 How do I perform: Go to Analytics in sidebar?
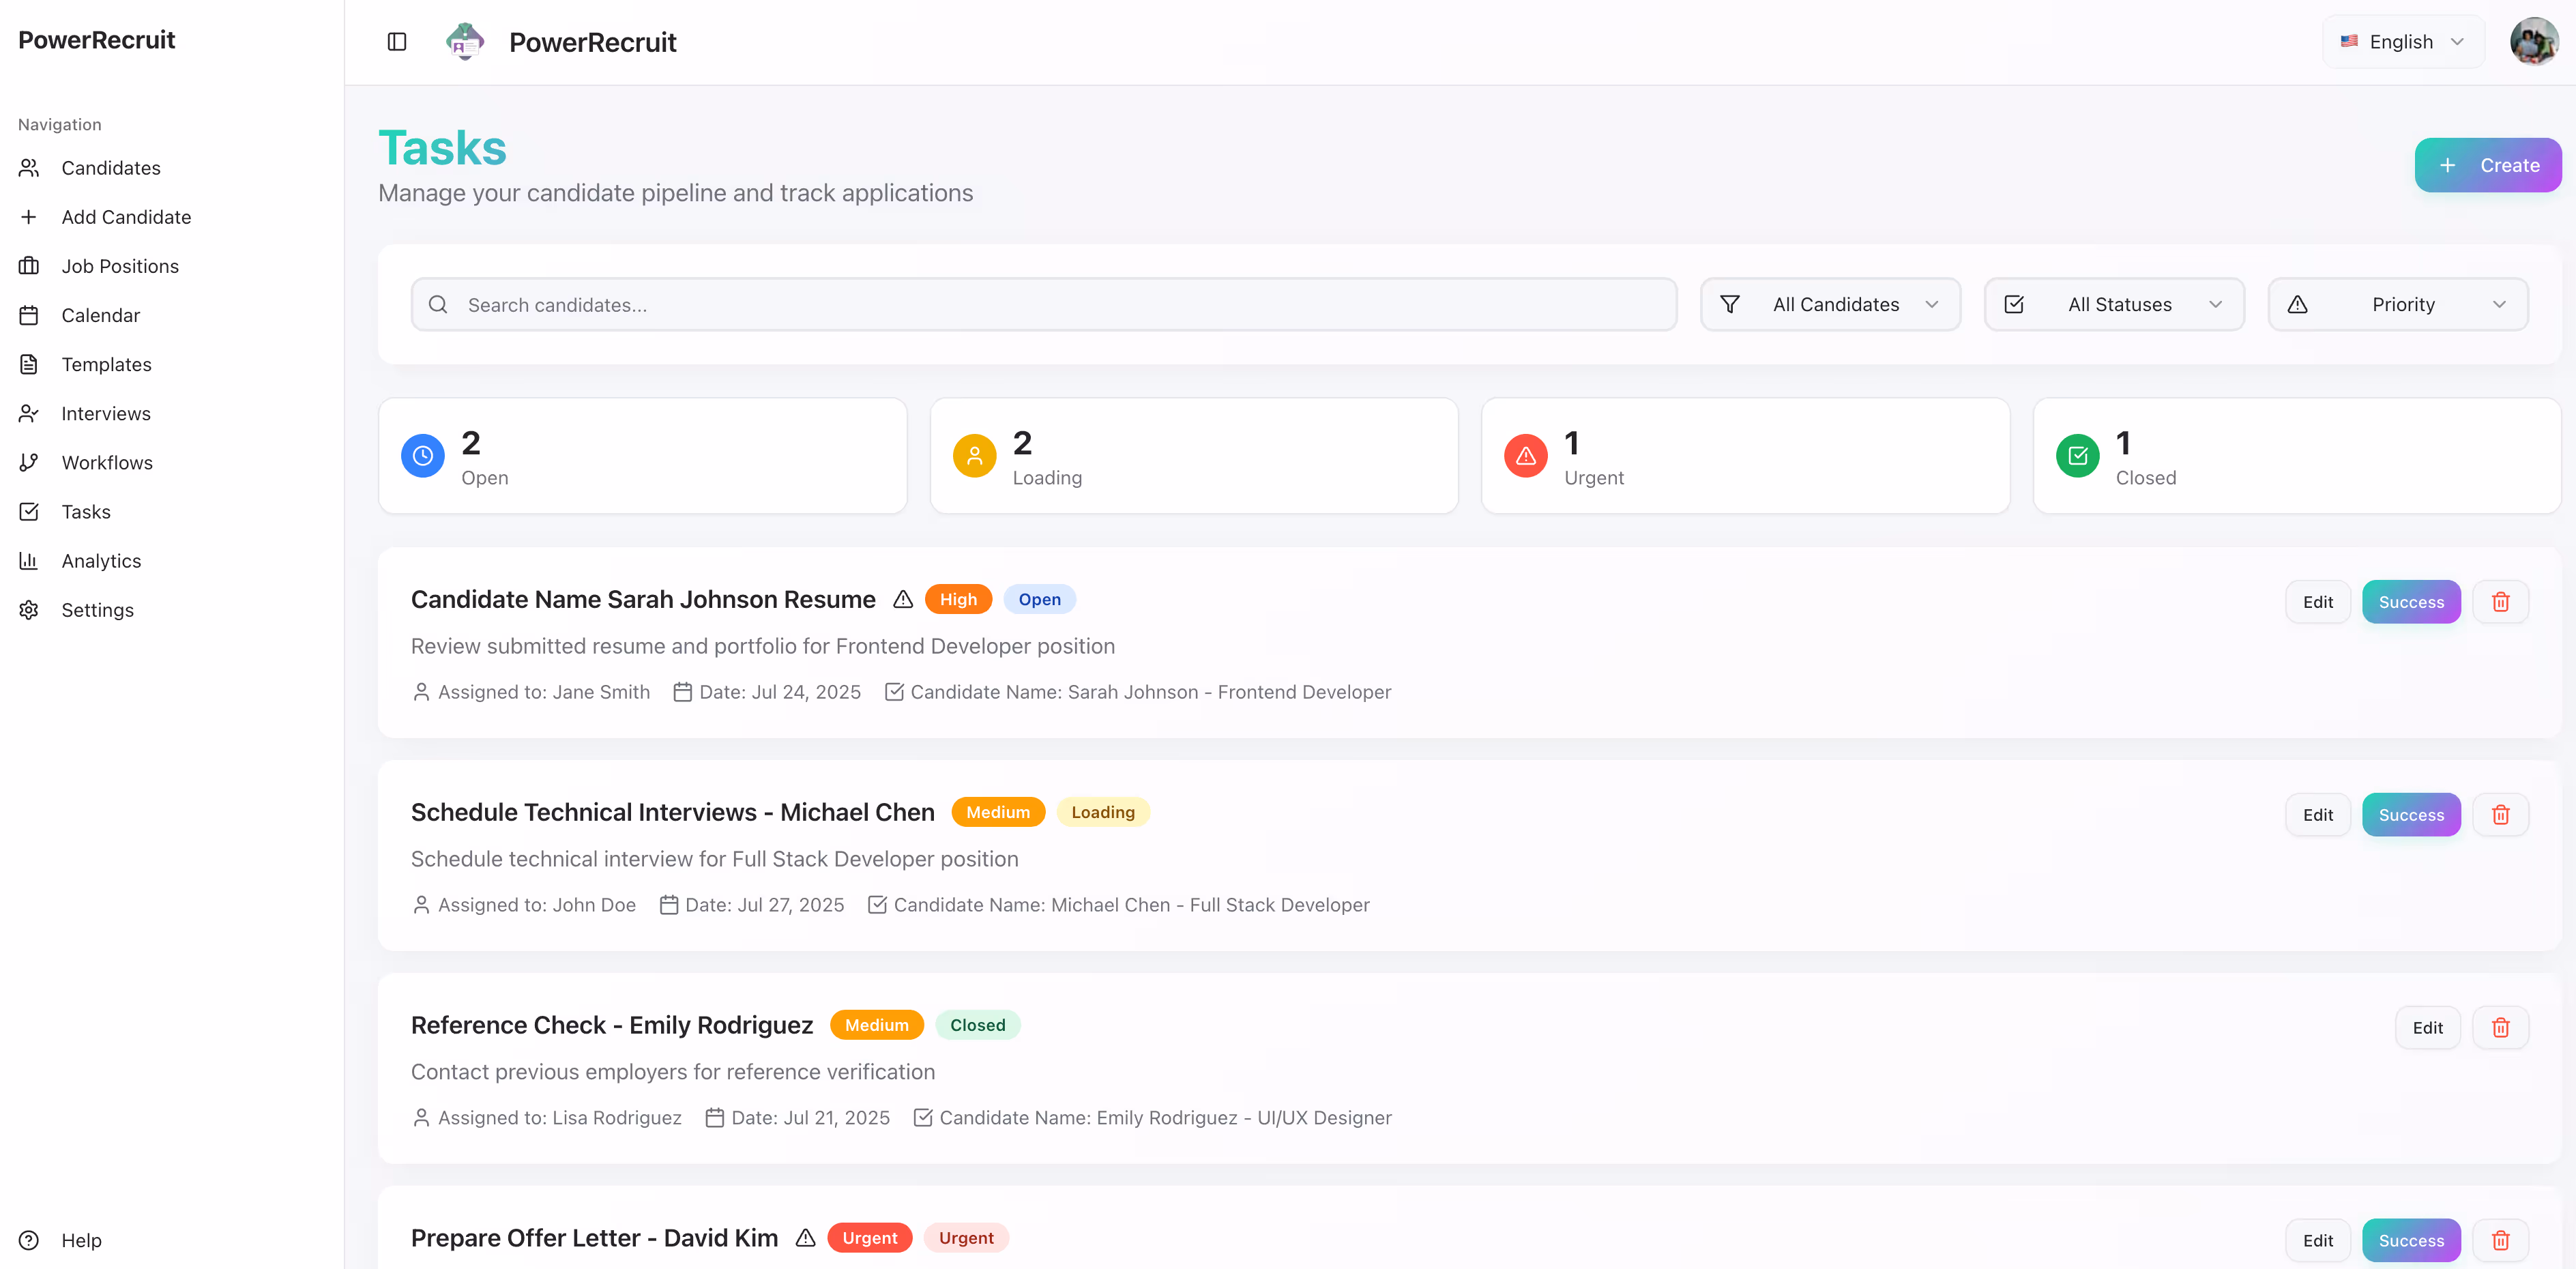click(101, 561)
